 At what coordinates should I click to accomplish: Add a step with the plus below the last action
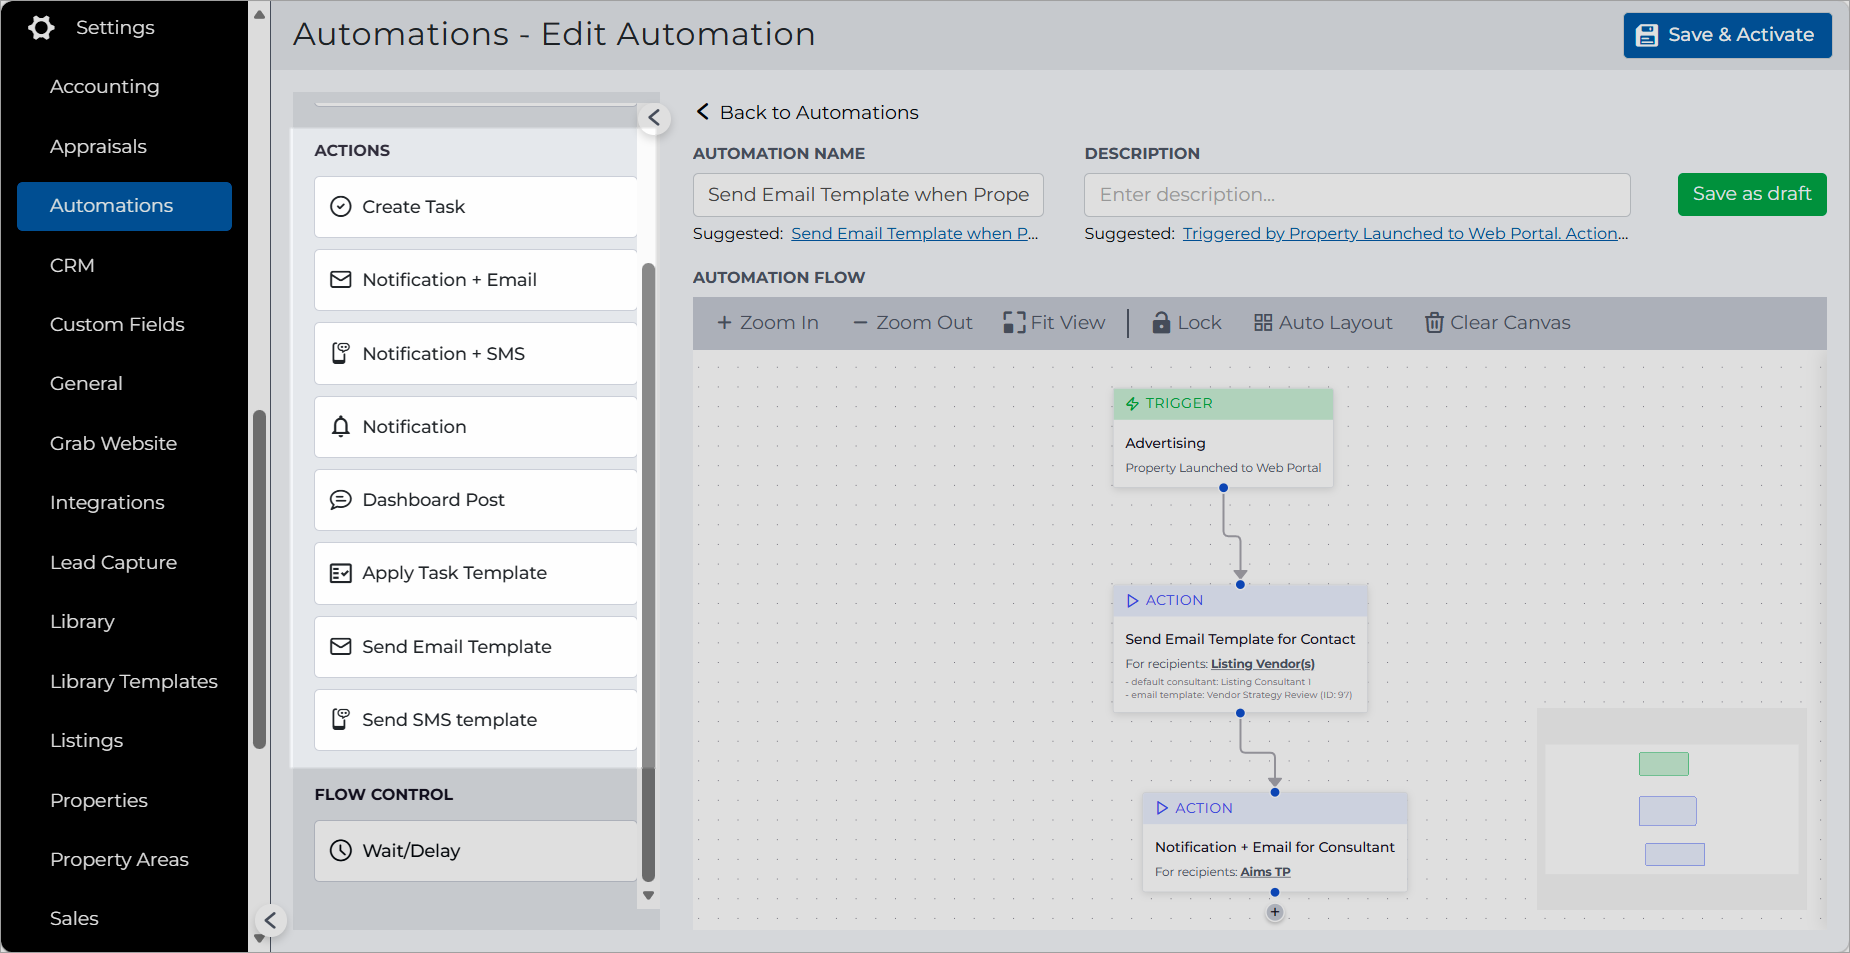1275,912
